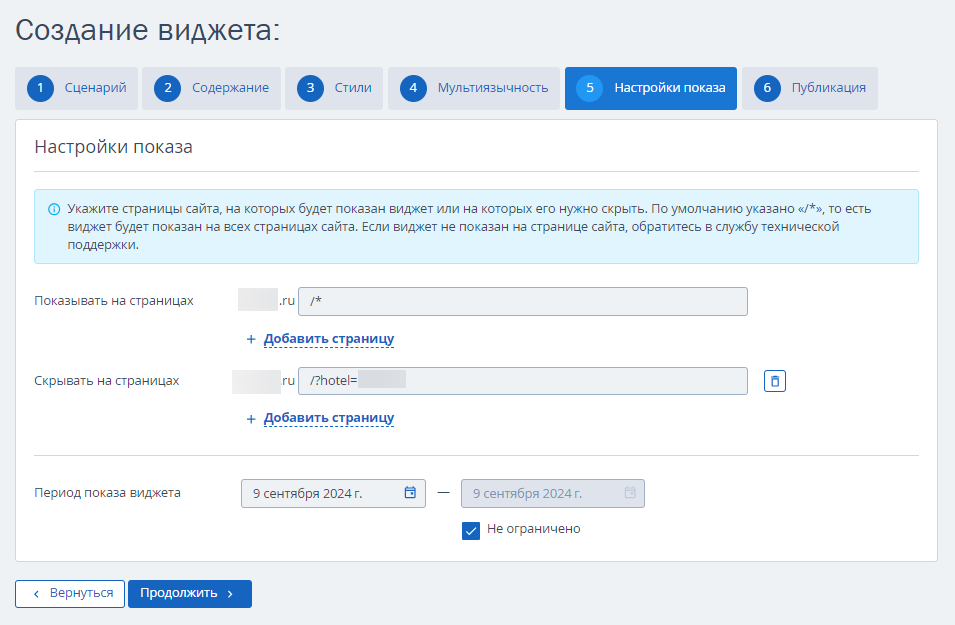This screenshot has height=625, width=955.
Task: Click the Вернуться button
Action: pyautogui.click(x=70, y=594)
